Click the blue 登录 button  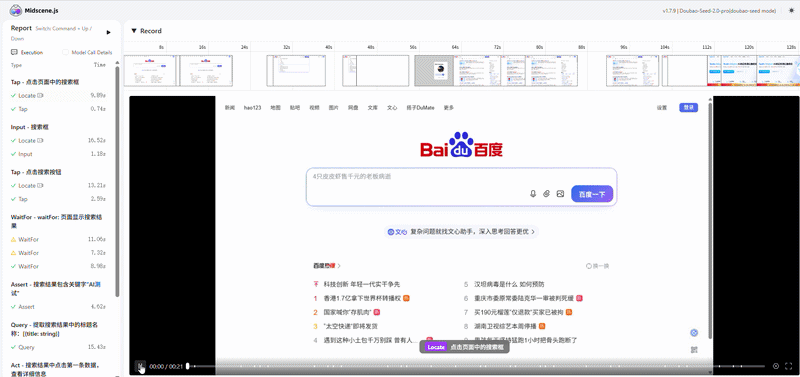click(688, 108)
